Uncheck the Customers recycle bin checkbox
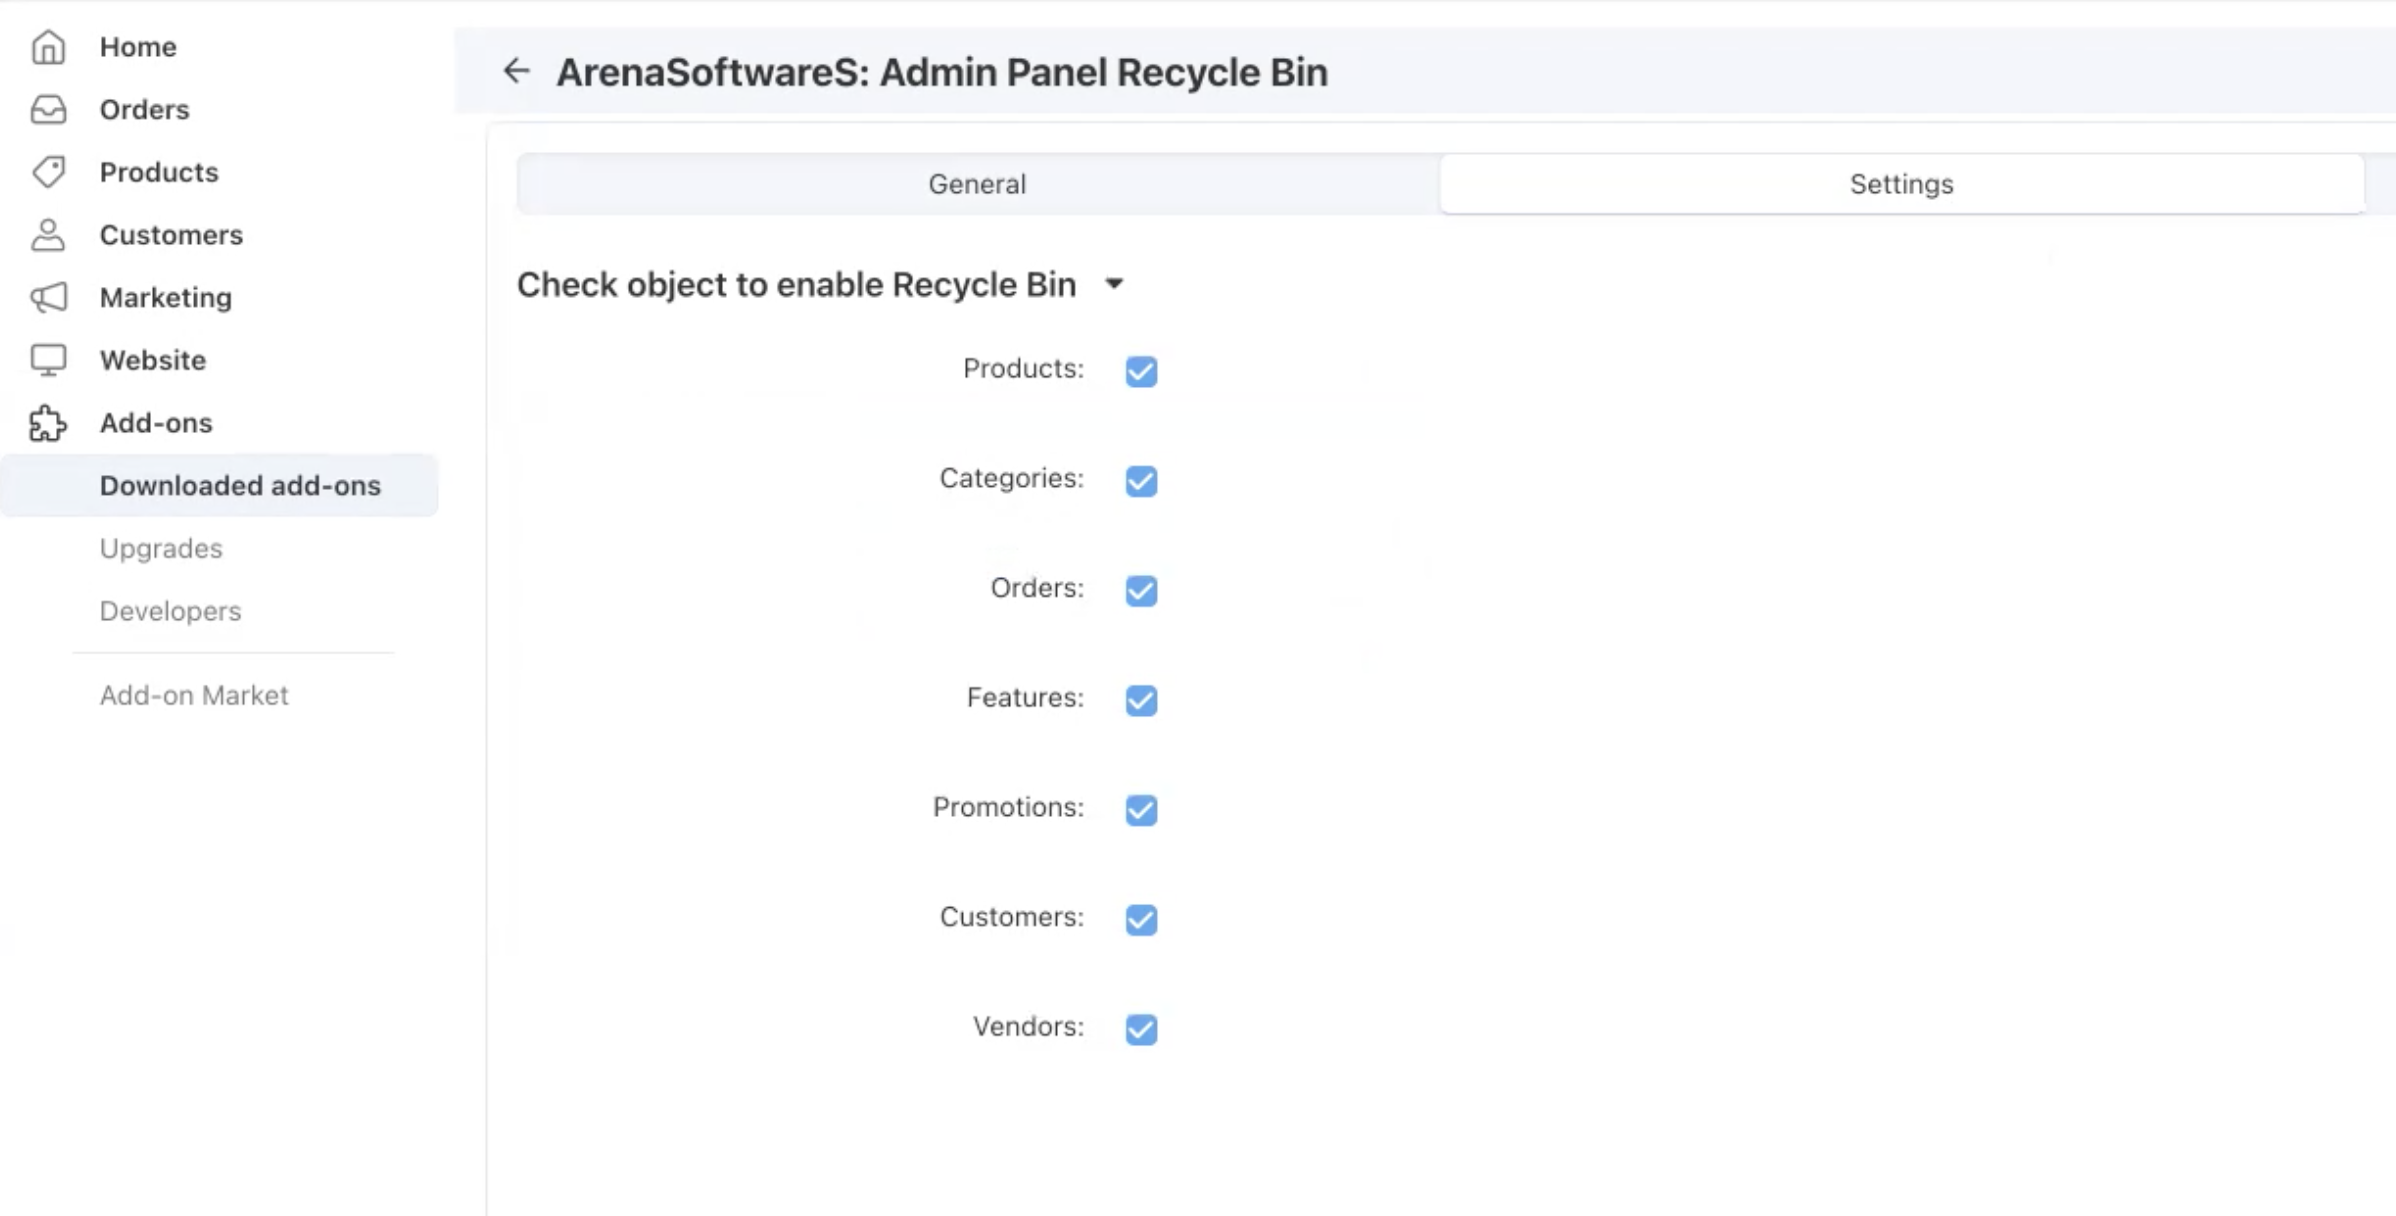This screenshot has height=1216, width=2396. tap(1141, 919)
